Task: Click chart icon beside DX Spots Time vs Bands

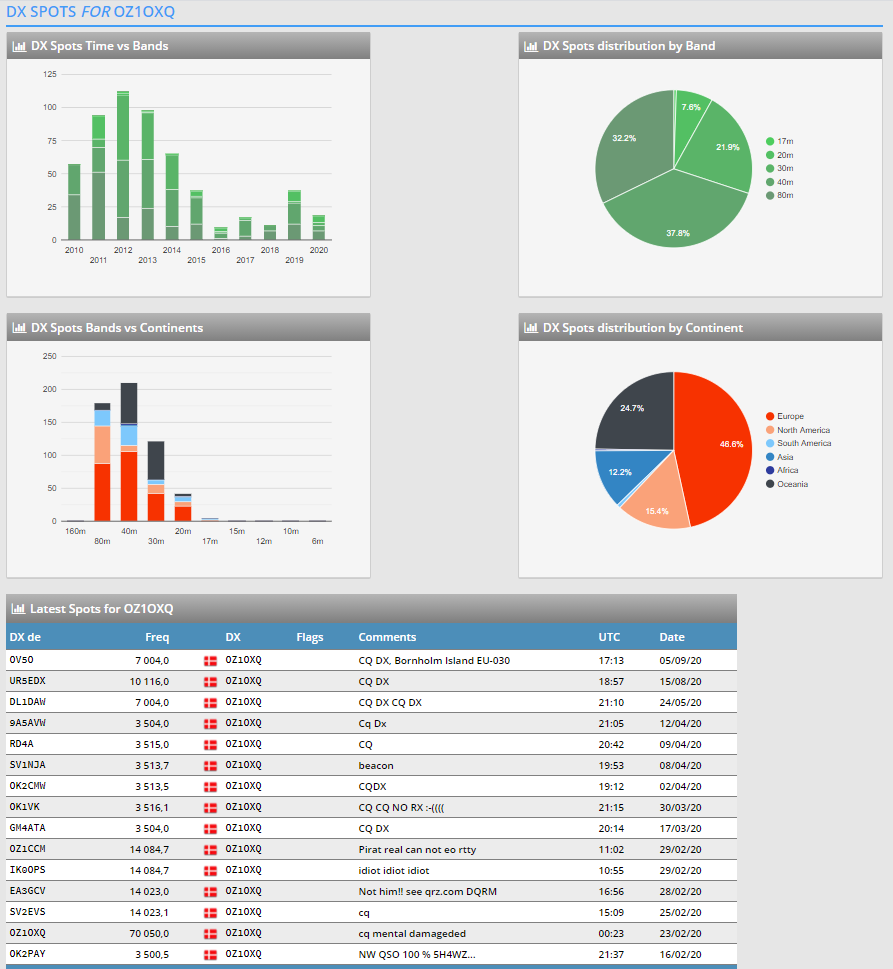Action: 19,46
